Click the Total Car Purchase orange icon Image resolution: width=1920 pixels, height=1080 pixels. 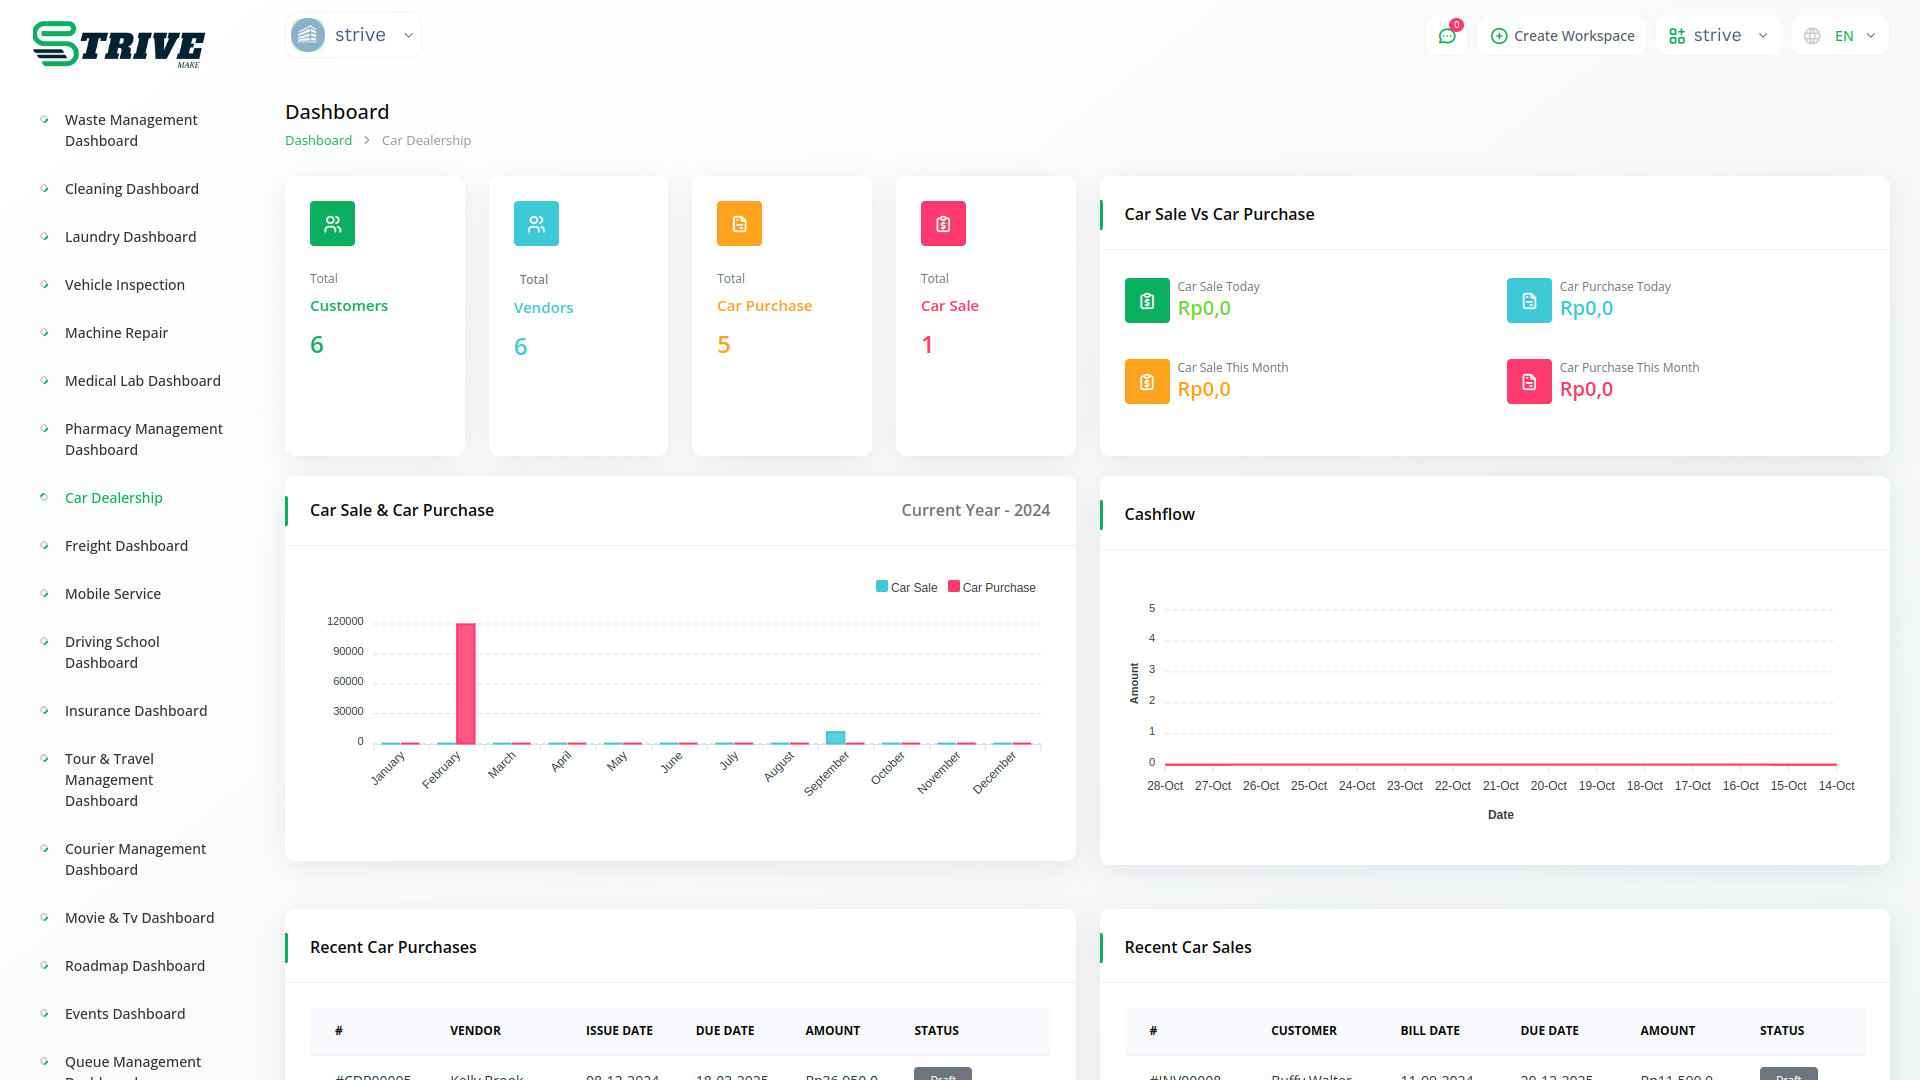[x=739, y=224]
